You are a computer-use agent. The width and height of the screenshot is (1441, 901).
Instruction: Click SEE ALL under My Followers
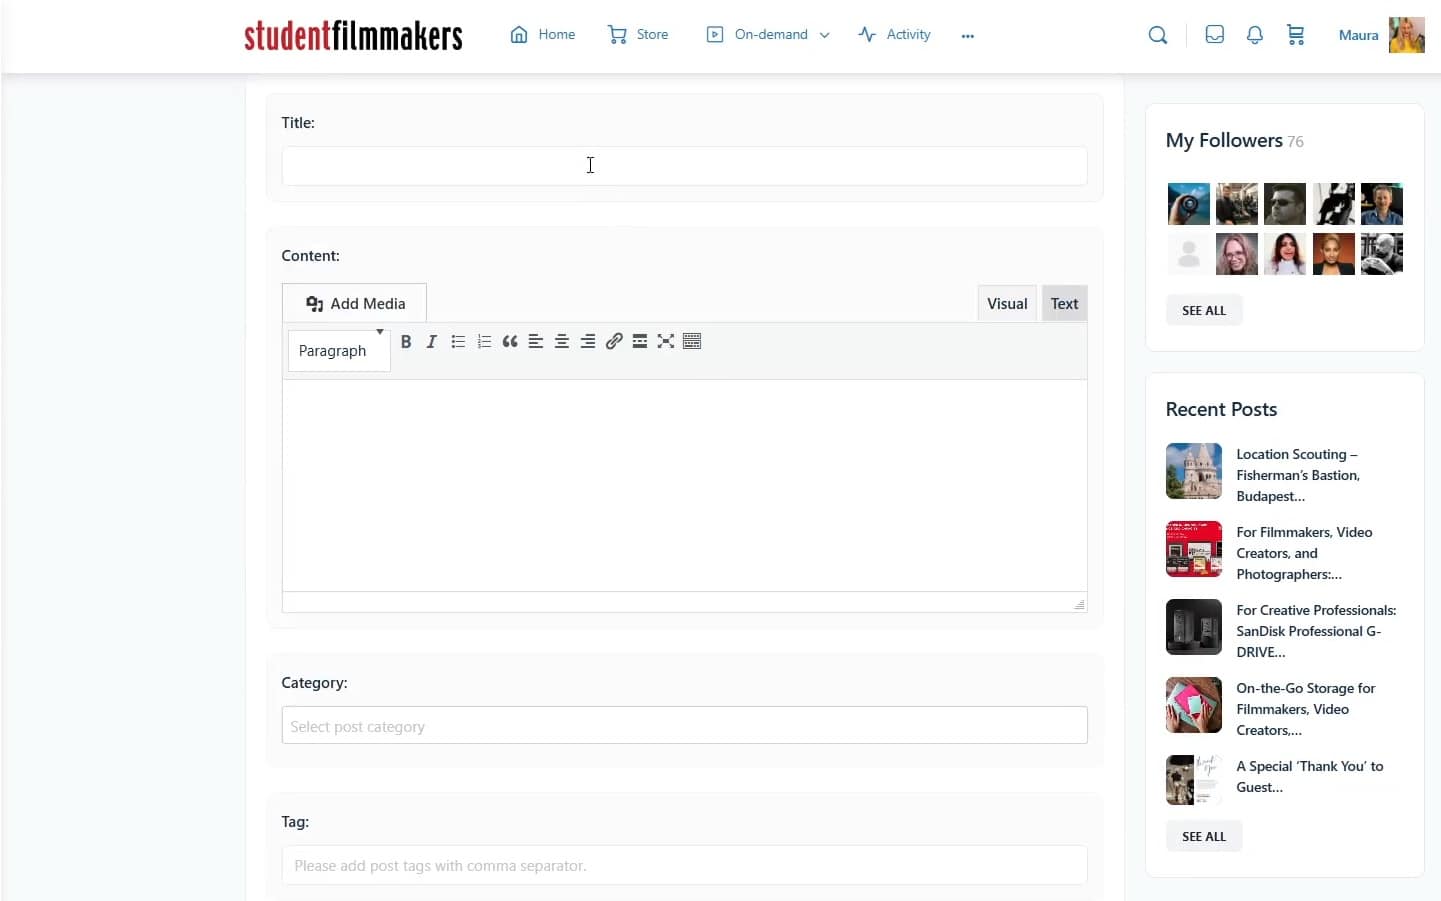1203,310
